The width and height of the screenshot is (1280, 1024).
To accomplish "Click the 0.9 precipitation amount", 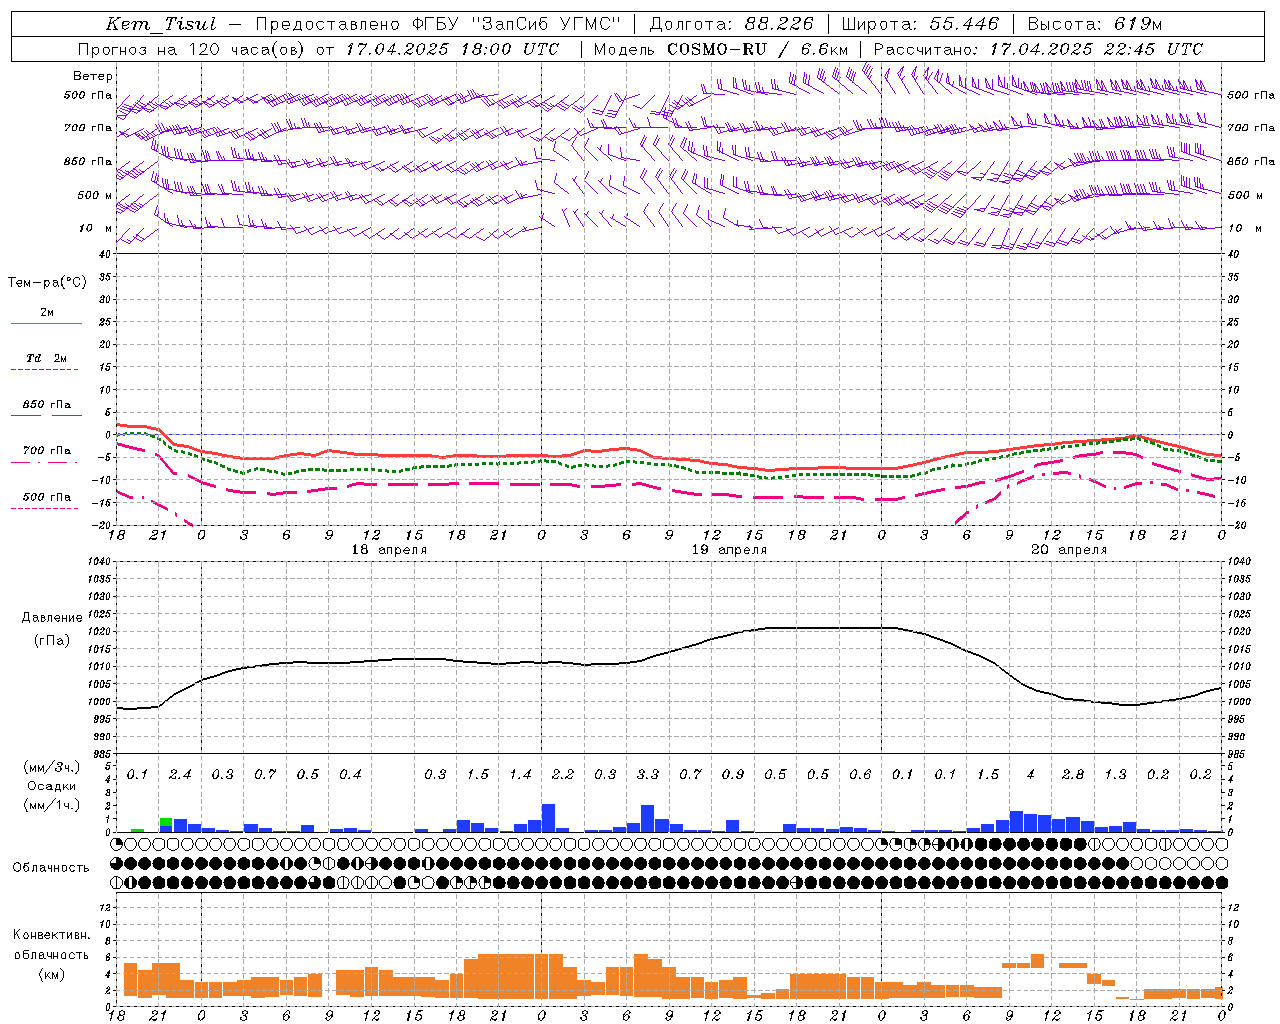I will tap(733, 775).
